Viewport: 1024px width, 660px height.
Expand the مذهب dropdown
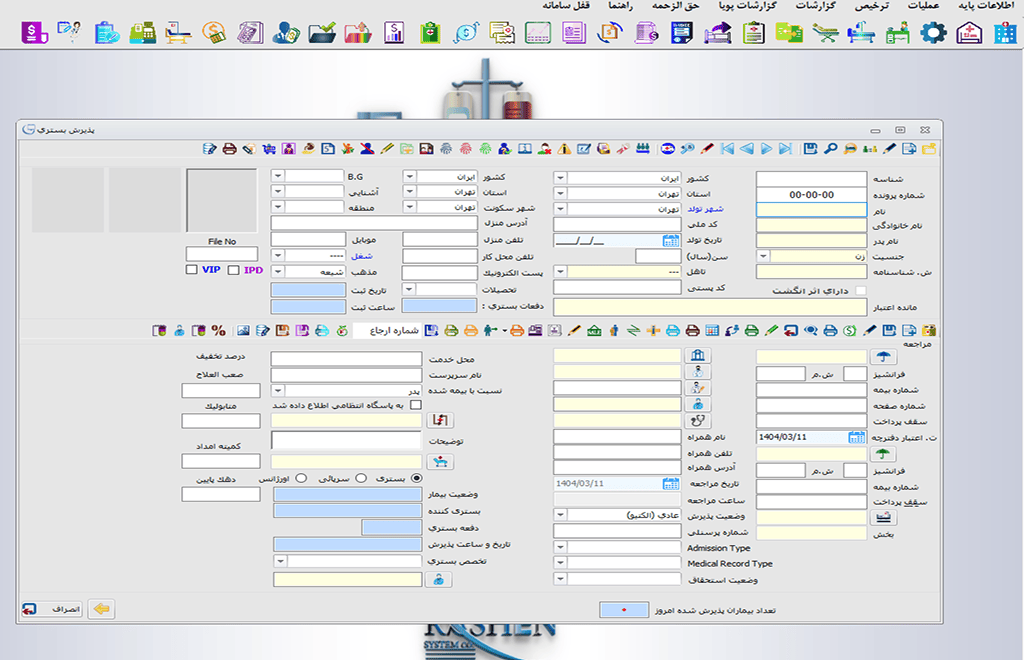click(x=278, y=271)
